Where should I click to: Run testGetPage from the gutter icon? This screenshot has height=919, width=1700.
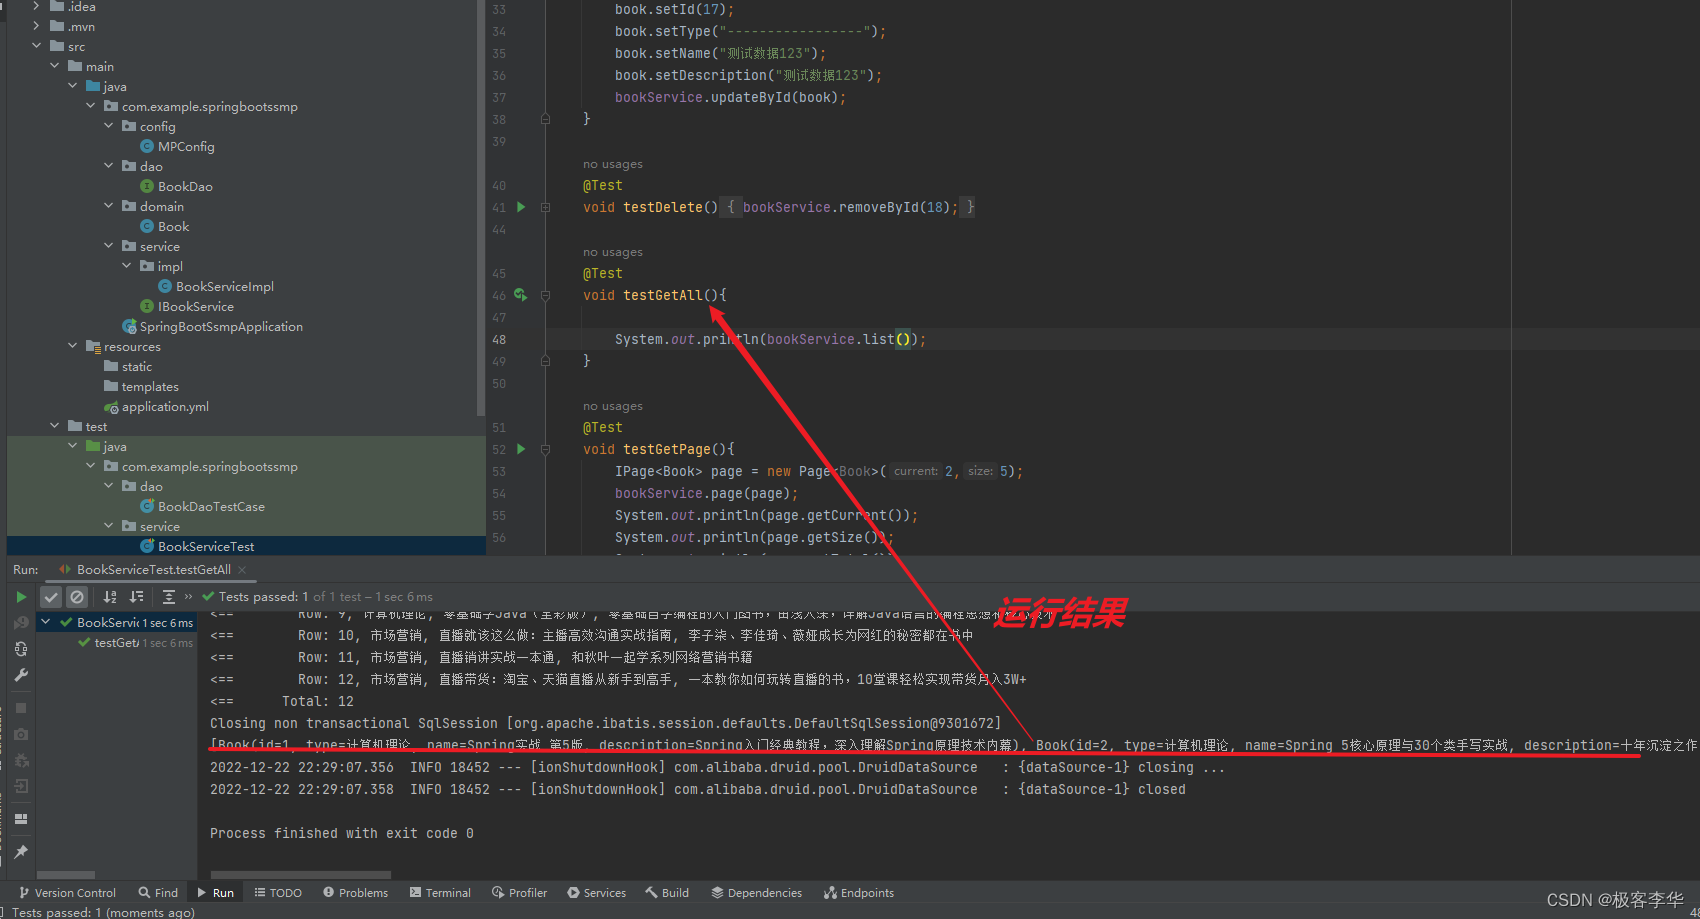coord(521,449)
